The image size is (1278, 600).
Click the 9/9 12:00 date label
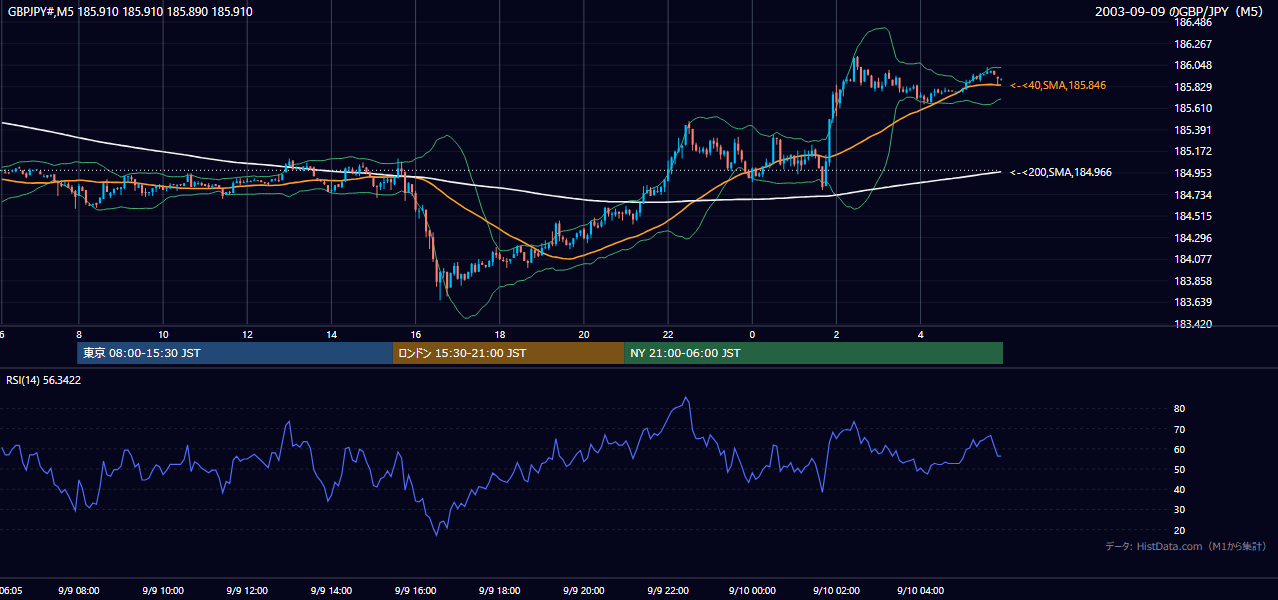click(247, 590)
